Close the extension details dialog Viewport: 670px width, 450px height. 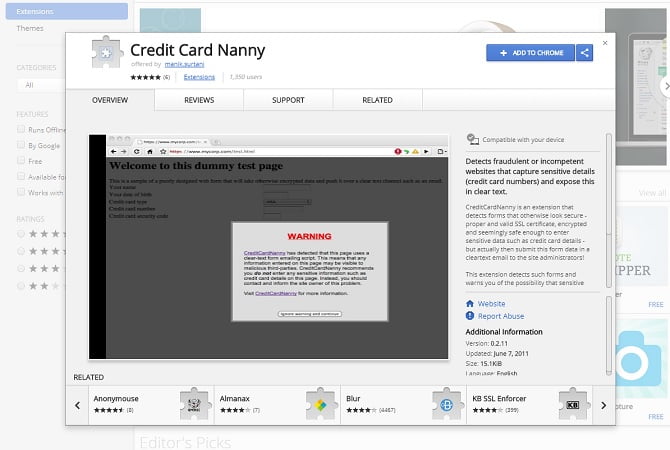(605, 43)
